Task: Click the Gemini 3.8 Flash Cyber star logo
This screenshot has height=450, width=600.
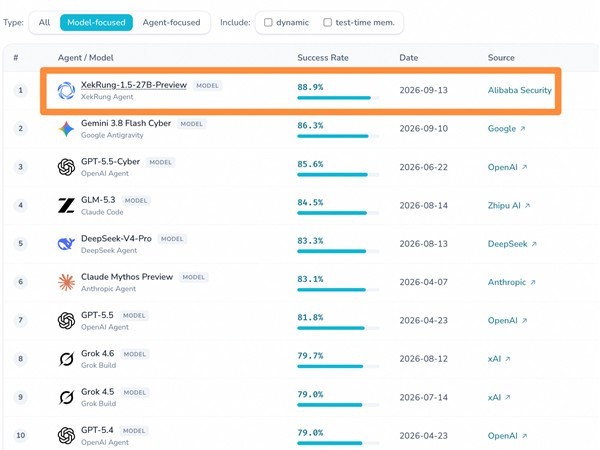Action: (66, 129)
